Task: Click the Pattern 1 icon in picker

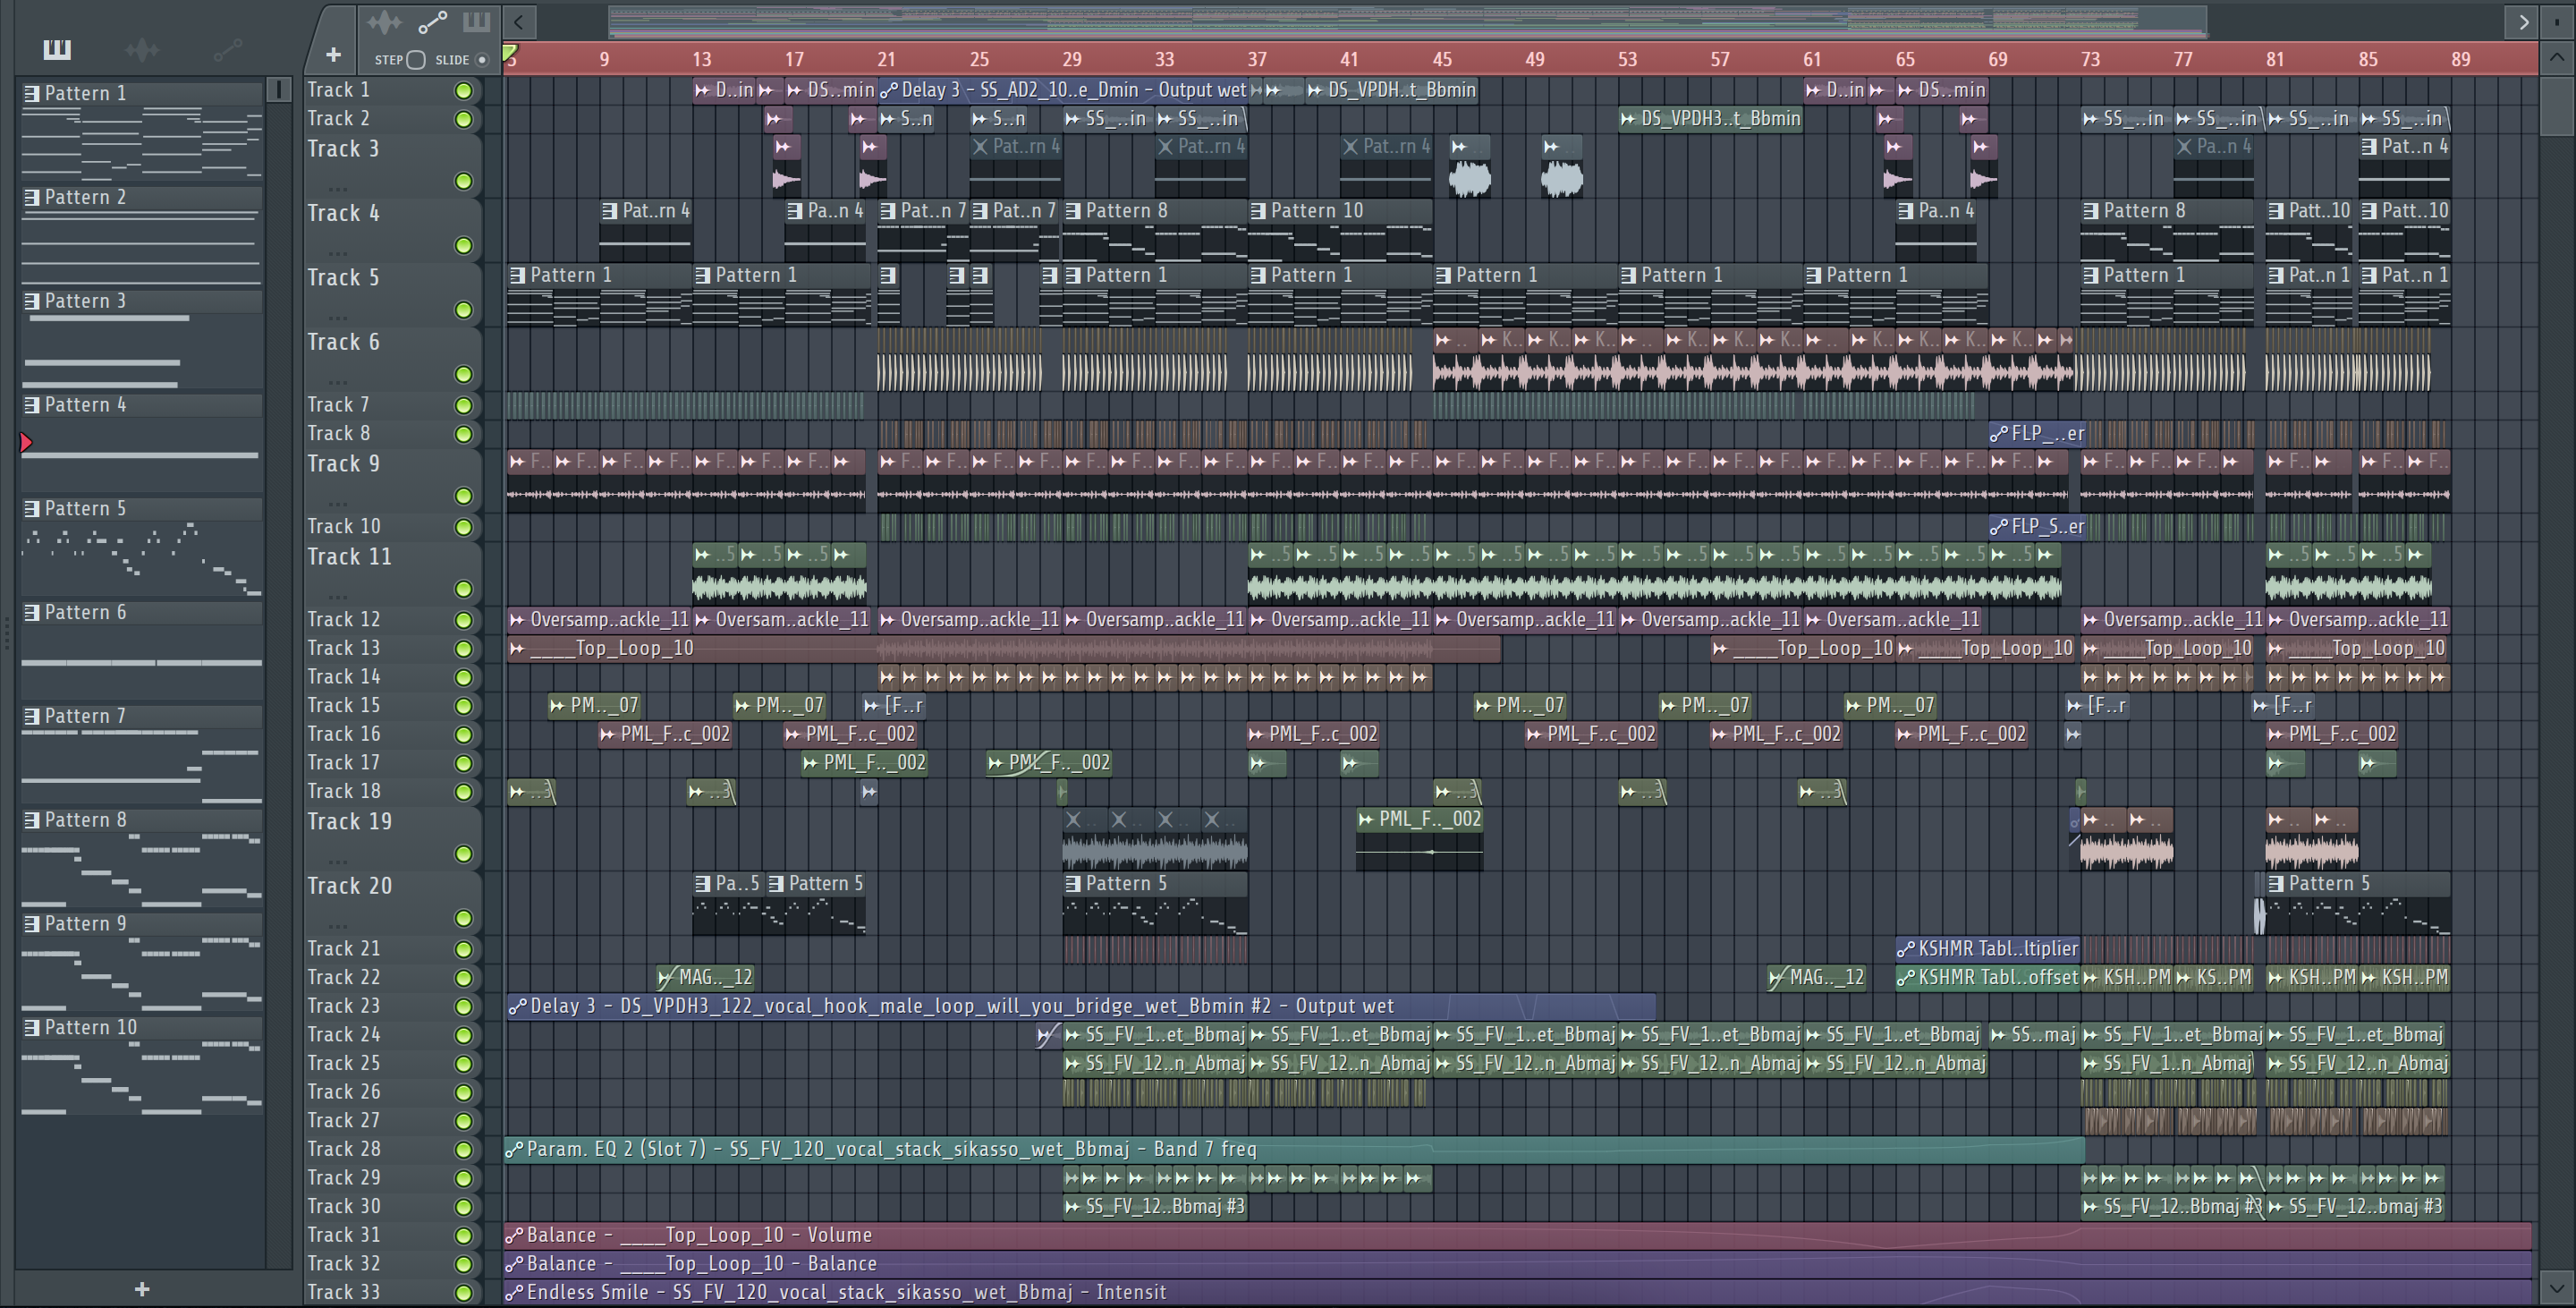Action: [x=32, y=93]
